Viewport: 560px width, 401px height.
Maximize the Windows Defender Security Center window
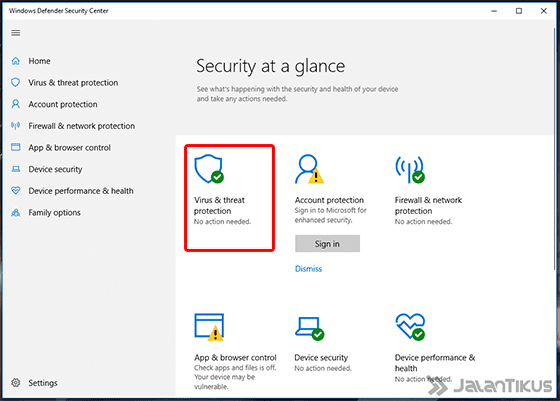[x=519, y=11]
